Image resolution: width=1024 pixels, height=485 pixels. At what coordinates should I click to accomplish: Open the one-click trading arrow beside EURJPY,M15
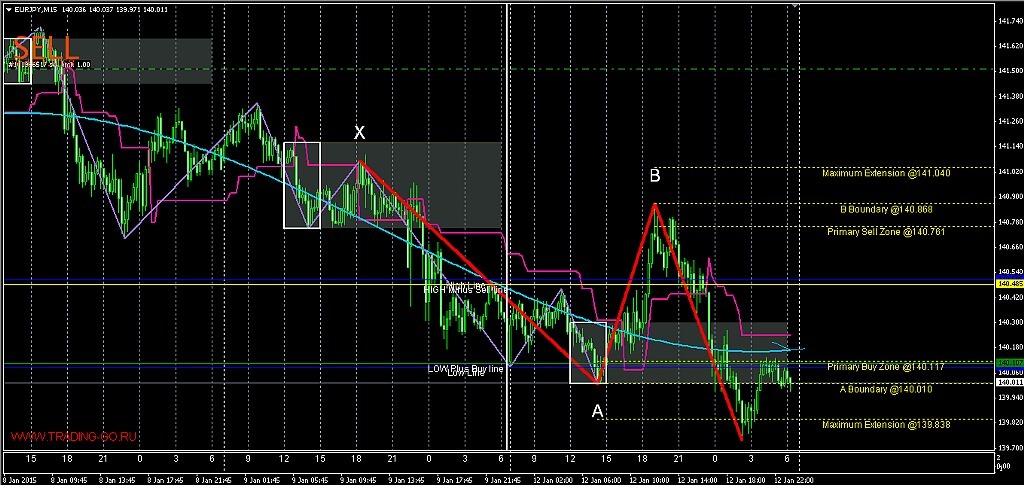[7, 9]
